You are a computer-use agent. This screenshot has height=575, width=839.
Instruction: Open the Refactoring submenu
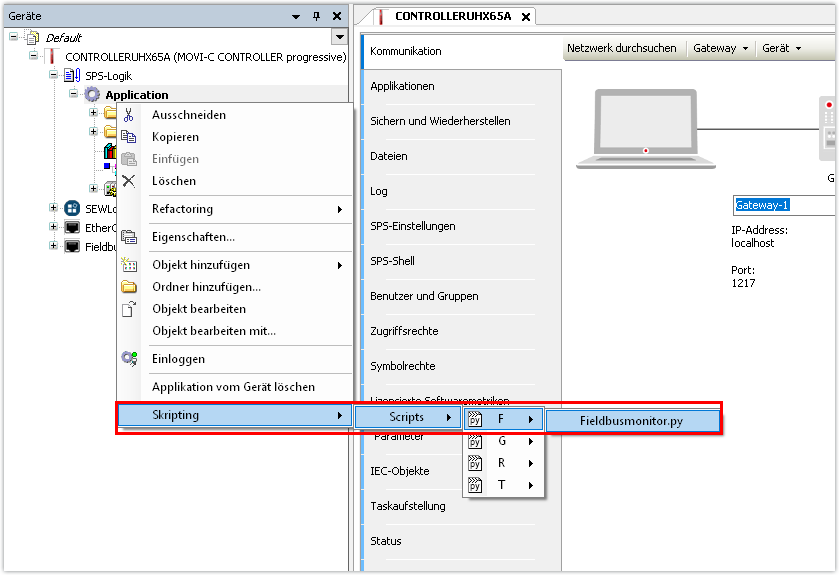pyautogui.click(x=245, y=209)
